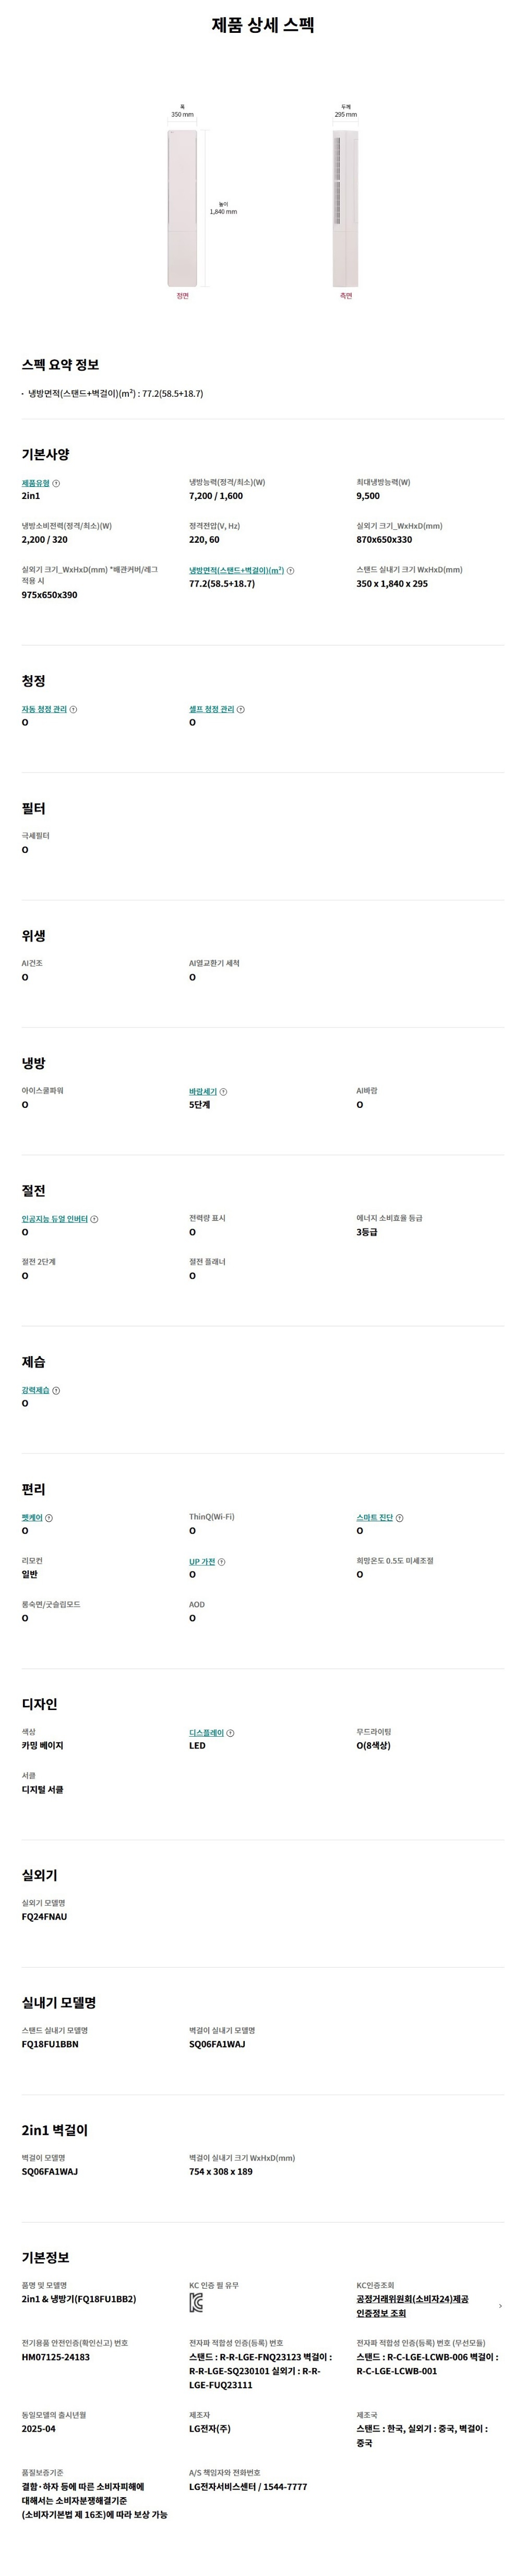Click the info icon beside 바람세기

click(224, 1092)
